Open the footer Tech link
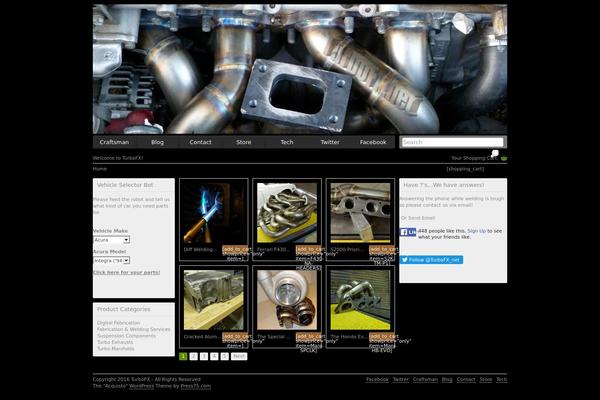 (x=502, y=379)
